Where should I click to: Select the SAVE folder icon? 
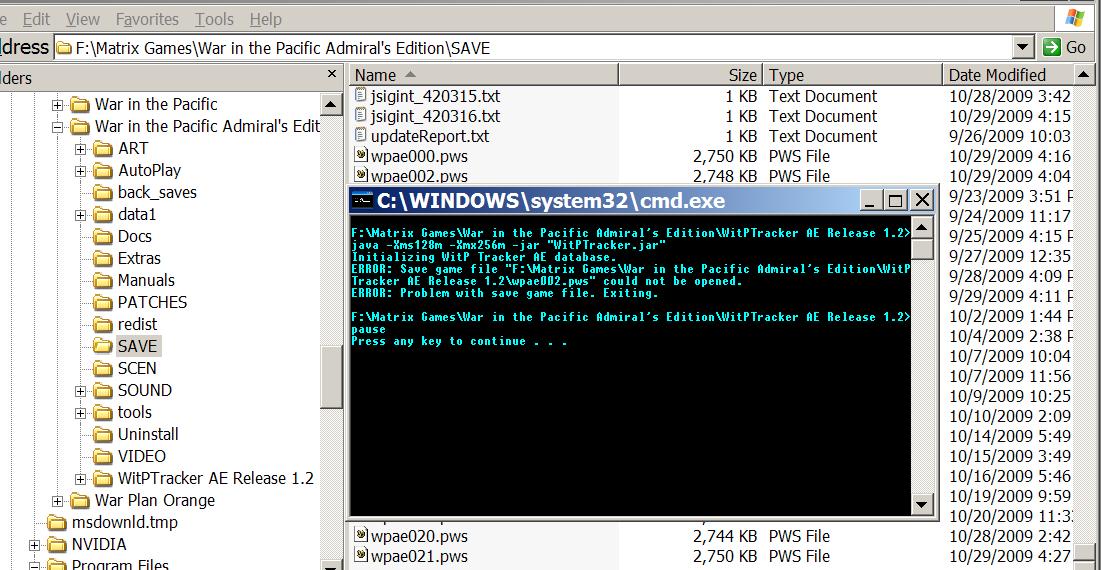point(103,346)
